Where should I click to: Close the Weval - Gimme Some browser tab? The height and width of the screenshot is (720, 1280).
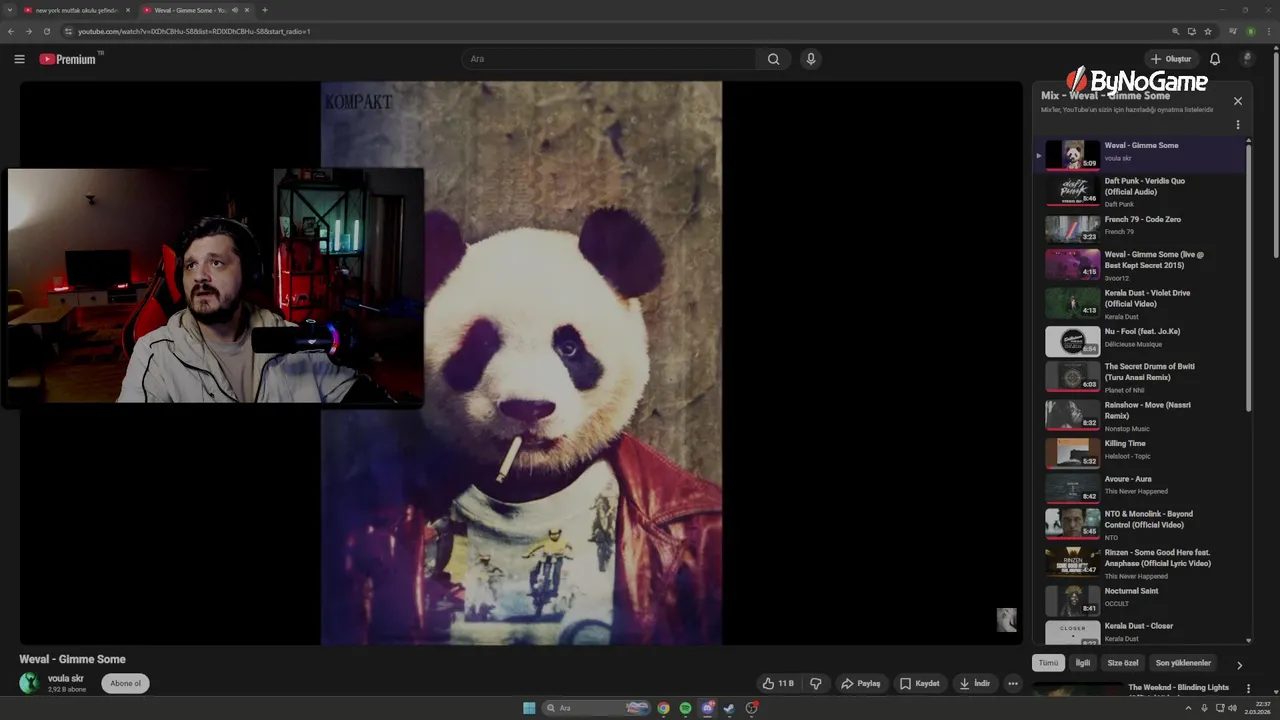247,10
